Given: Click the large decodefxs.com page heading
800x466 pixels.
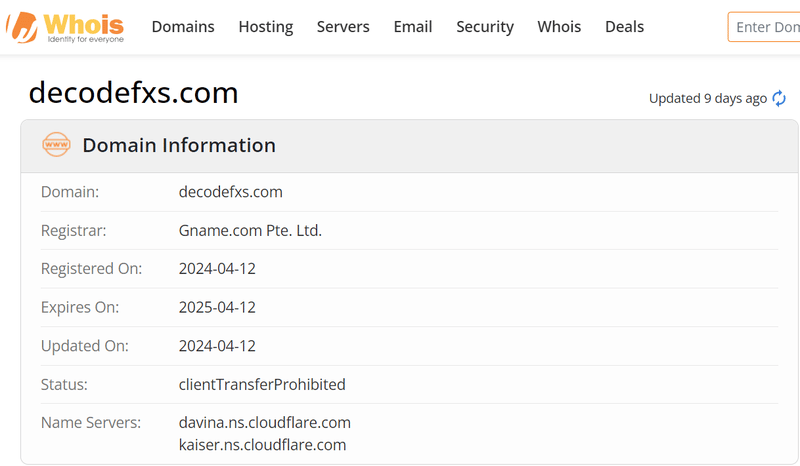Looking at the screenshot, I should click(x=134, y=93).
